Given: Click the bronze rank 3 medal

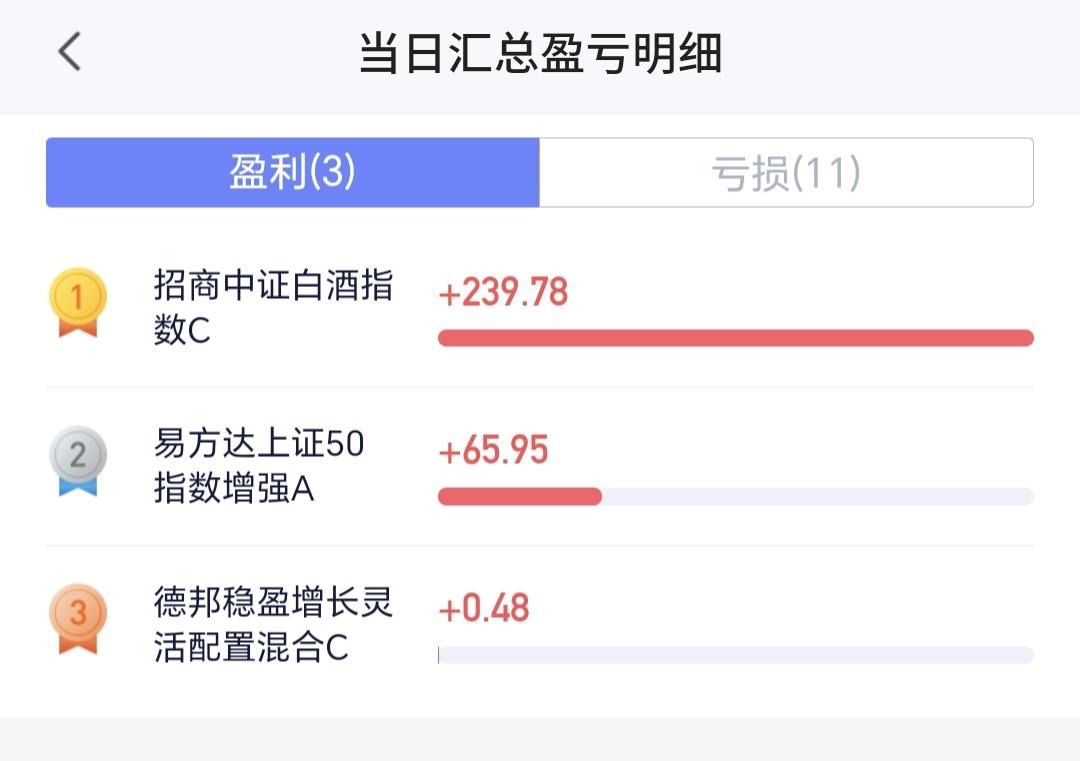Looking at the screenshot, I should click(x=77, y=617).
